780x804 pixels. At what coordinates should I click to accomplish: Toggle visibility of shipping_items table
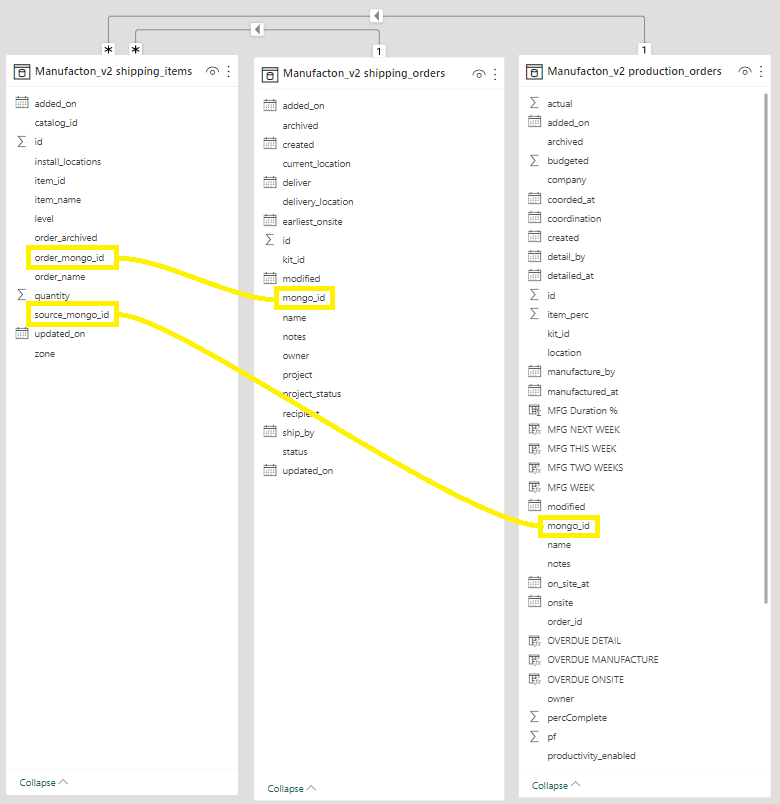tap(212, 72)
